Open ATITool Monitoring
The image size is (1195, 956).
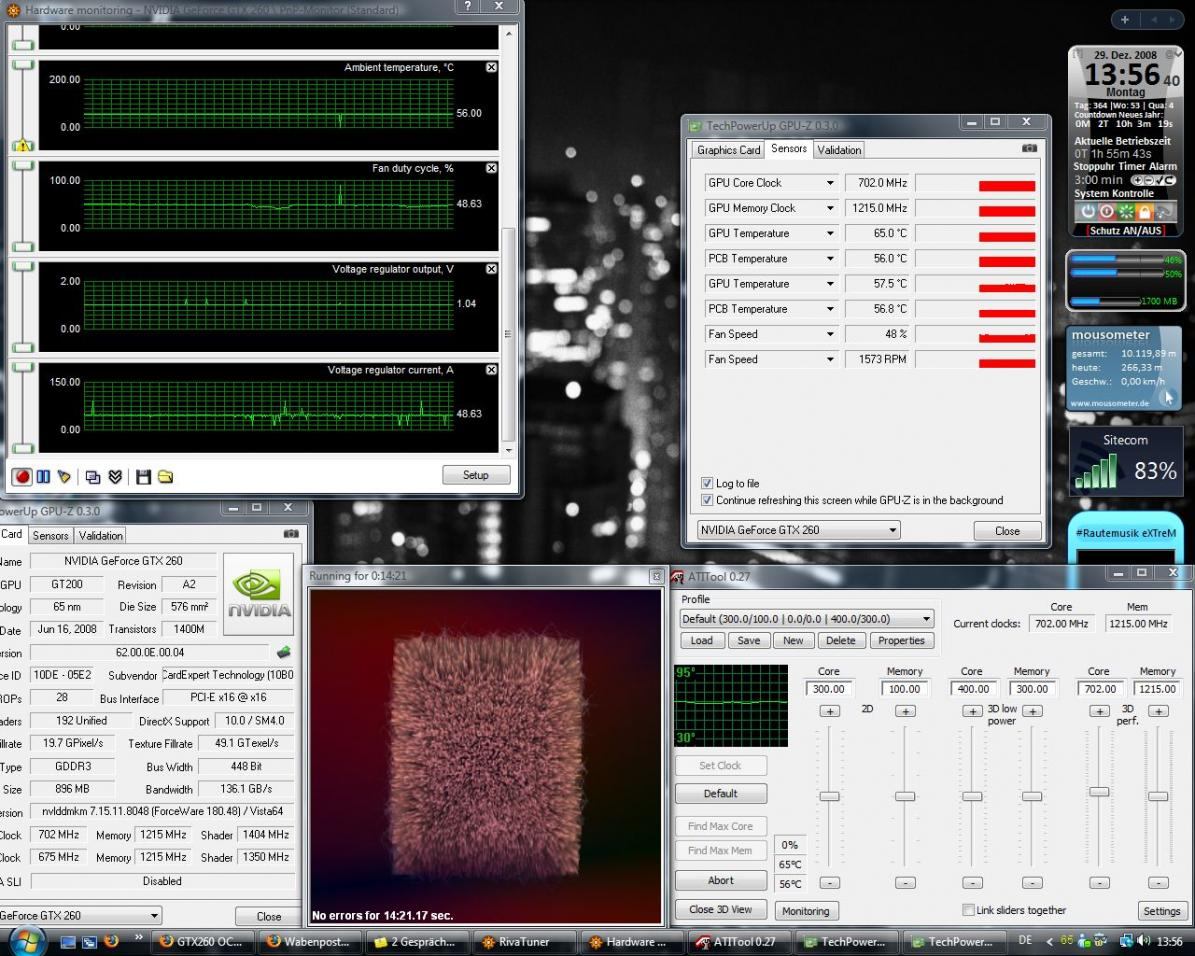[x=806, y=911]
